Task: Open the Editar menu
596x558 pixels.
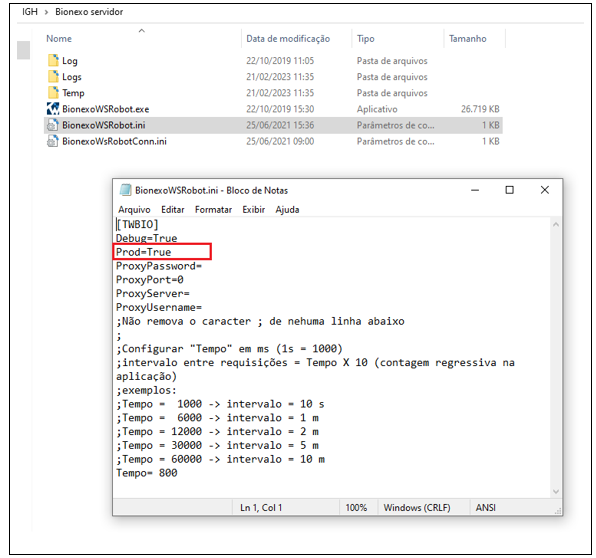Action: [173, 209]
